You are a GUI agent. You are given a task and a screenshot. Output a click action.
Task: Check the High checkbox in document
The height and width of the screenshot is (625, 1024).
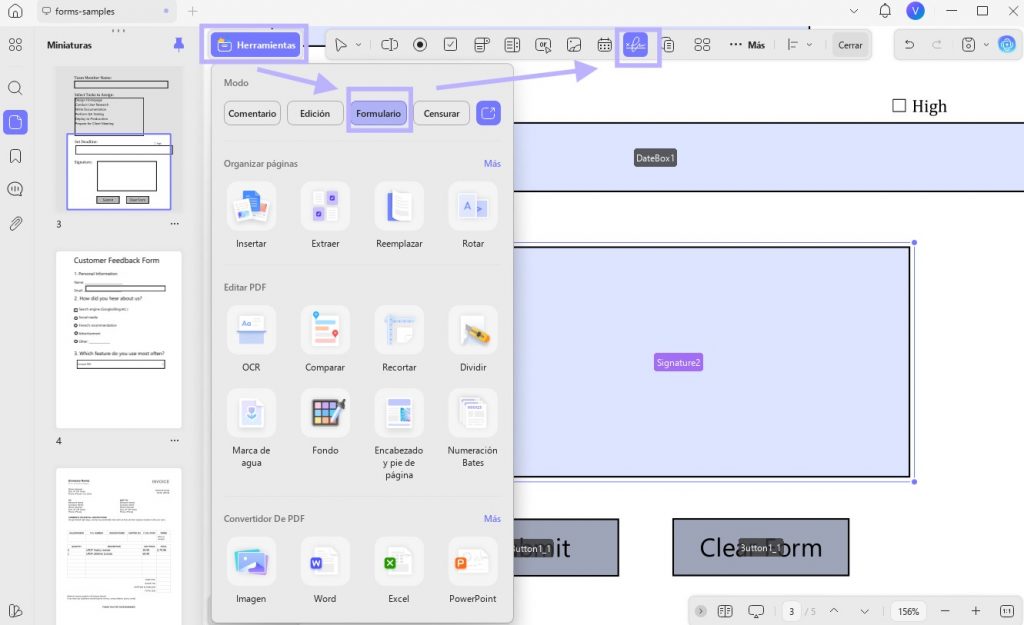click(899, 105)
